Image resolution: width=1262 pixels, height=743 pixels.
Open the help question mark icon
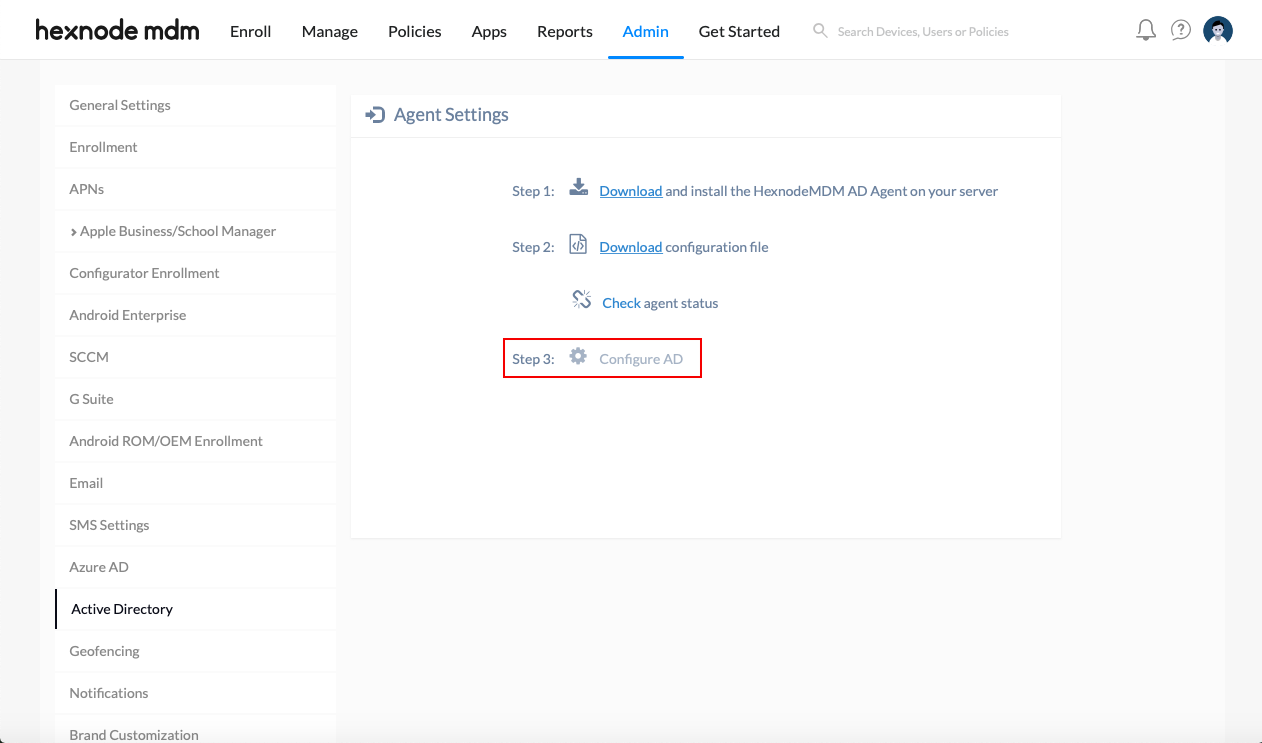(1181, 30)
